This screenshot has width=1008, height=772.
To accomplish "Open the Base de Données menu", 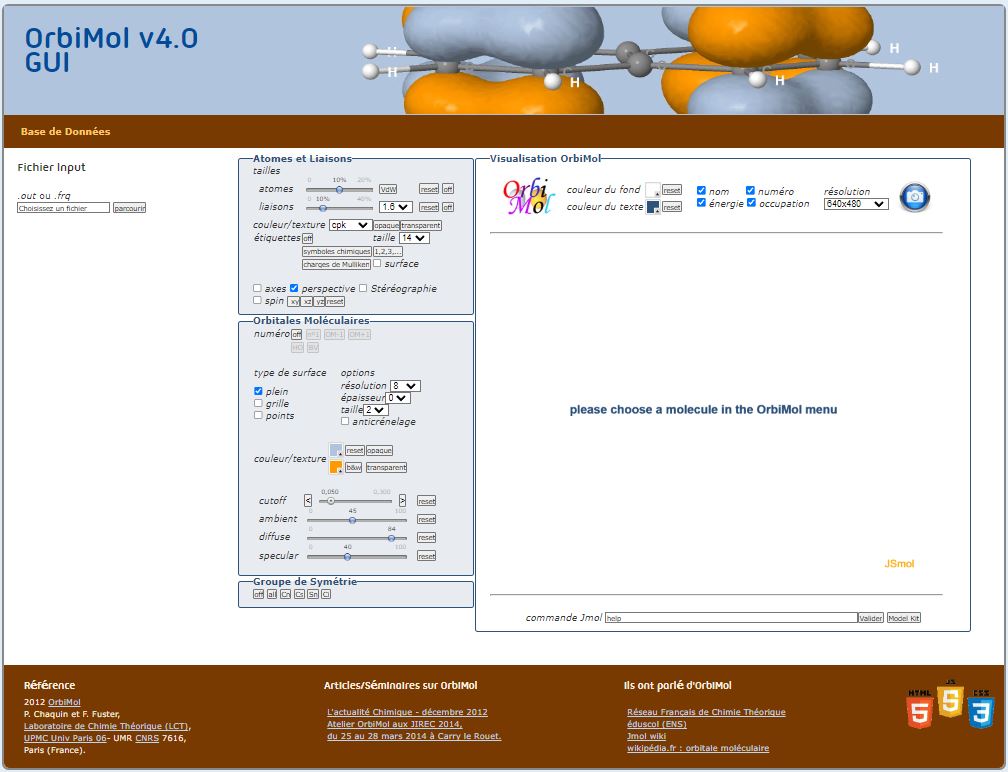I will coord(66,132).
